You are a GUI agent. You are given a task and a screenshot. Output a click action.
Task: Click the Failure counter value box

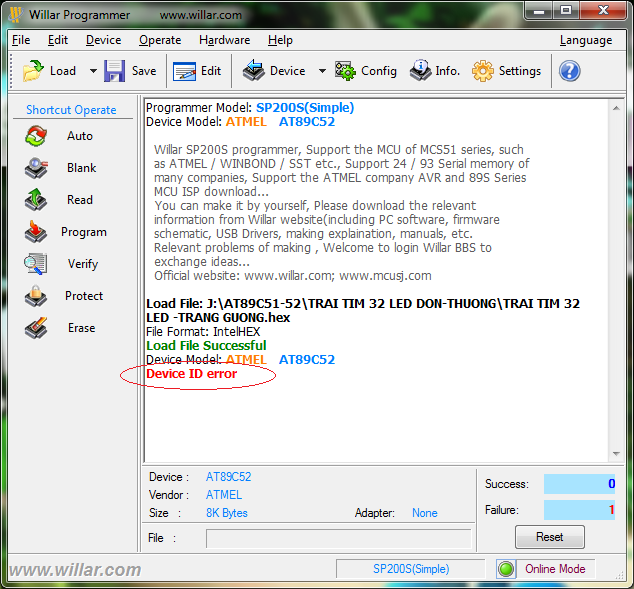(579, 510)
